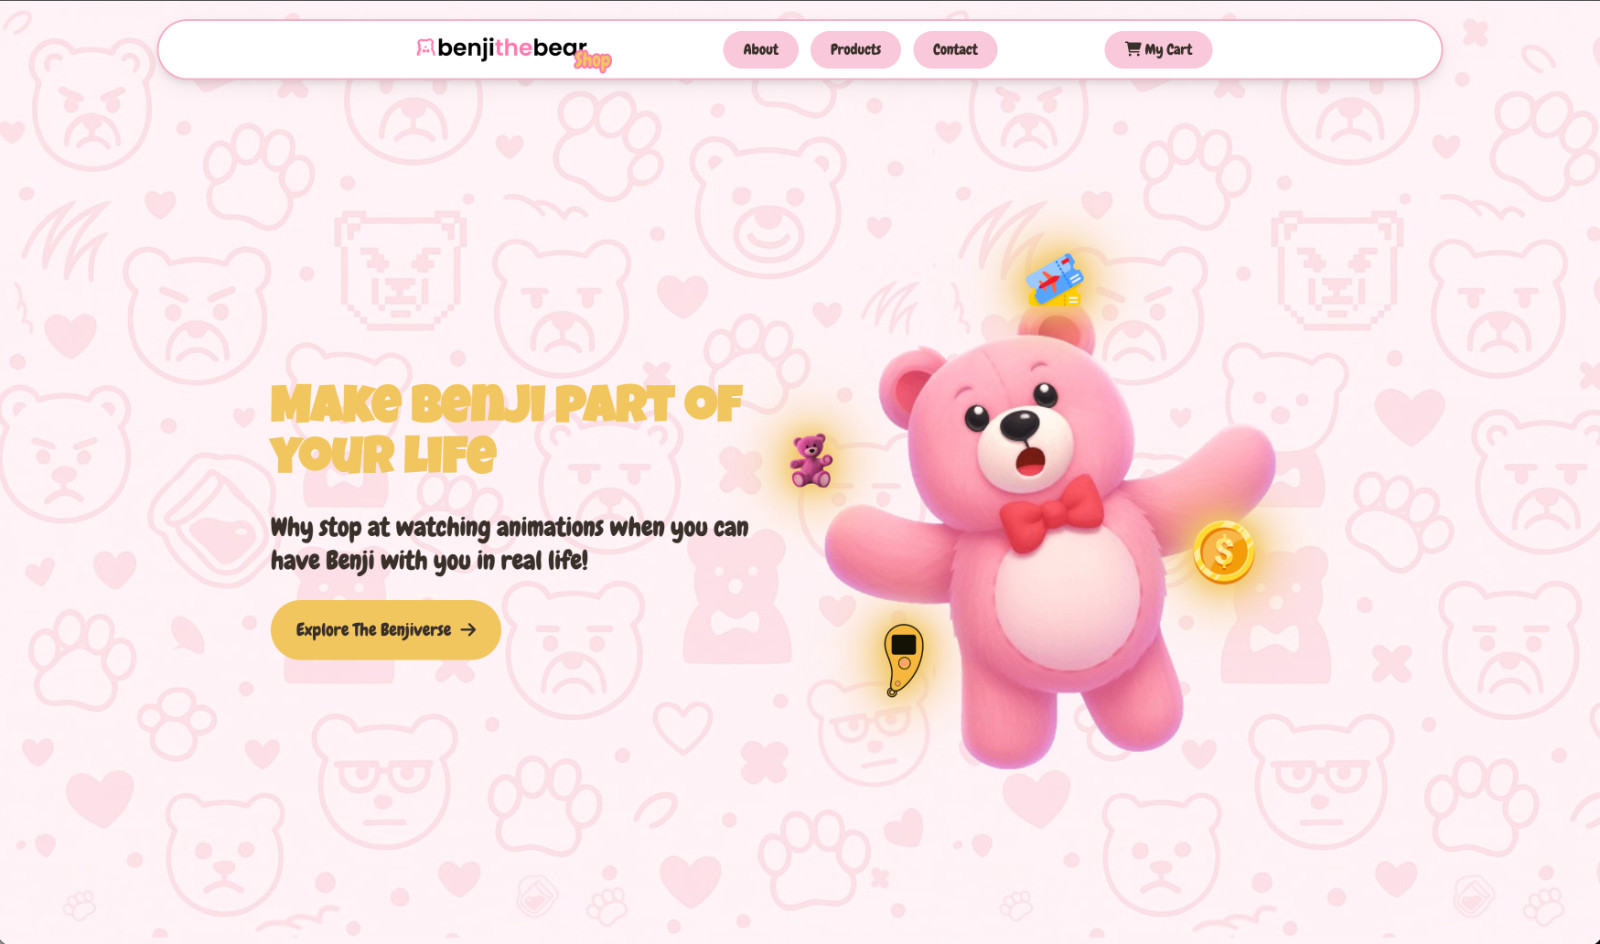Click the bear head icon in logo
The height and width of the screenshot is (944, 1600).
425,48
